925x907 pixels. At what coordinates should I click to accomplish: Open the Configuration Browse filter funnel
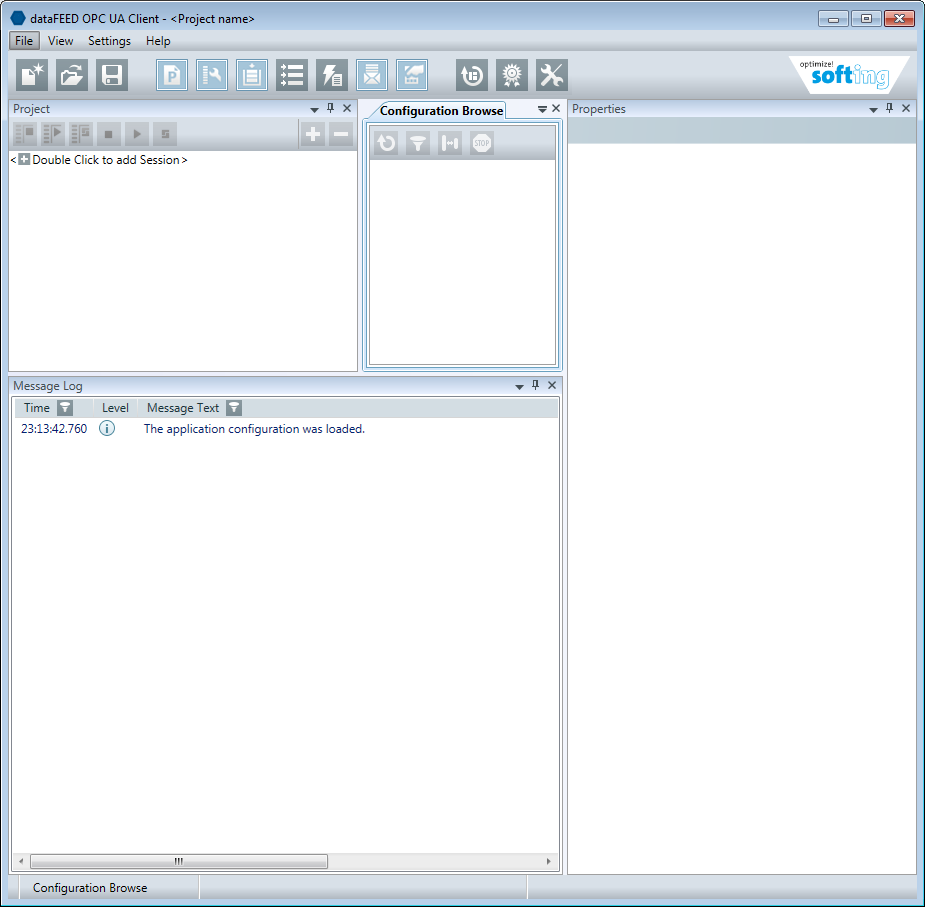point(418,143)
